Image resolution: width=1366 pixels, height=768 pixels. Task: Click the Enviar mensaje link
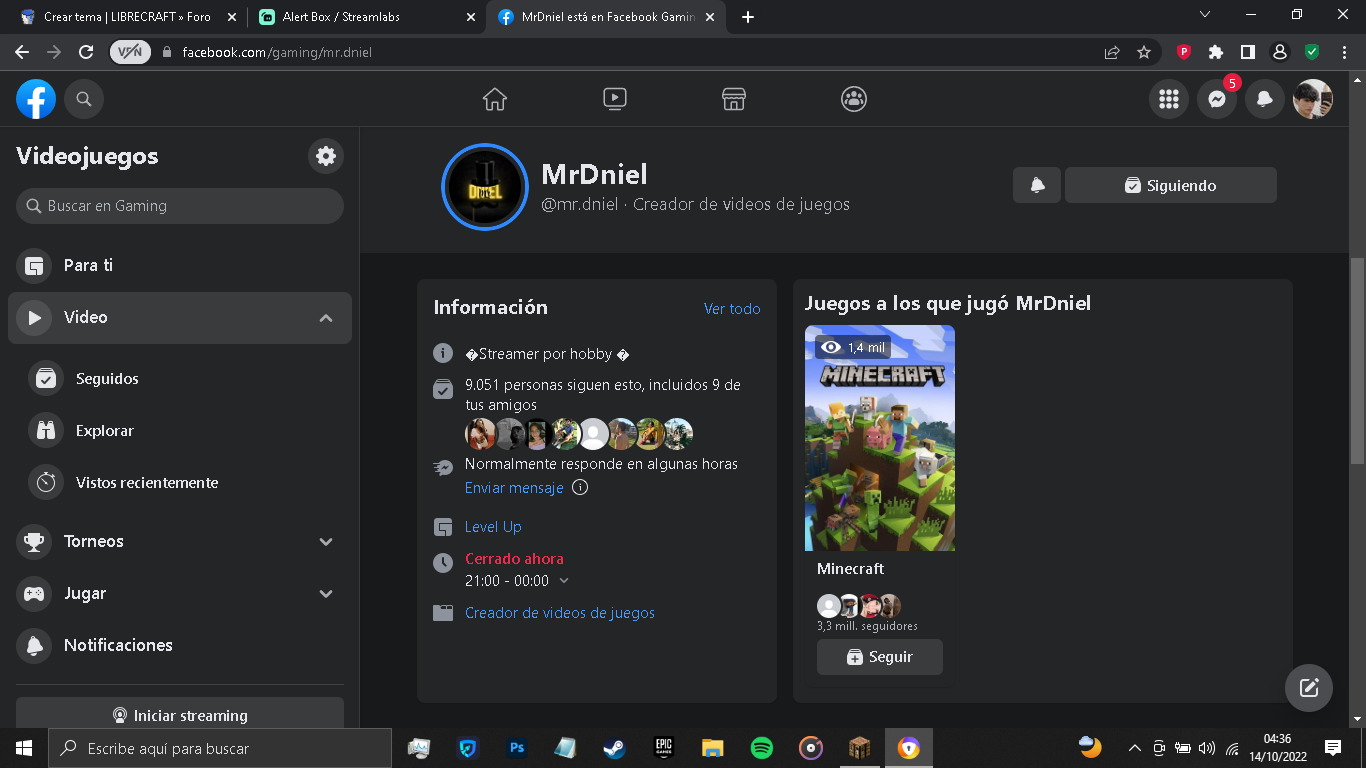[514, 488]
